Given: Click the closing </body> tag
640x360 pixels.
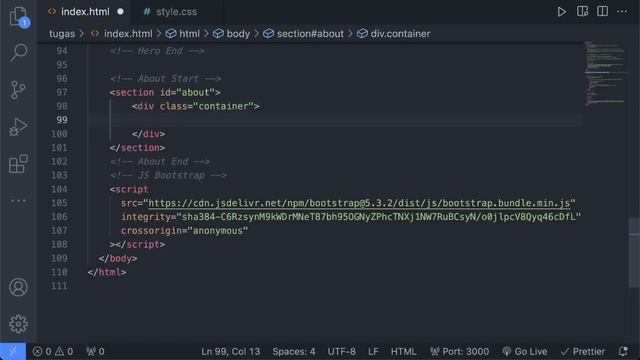Looking at the screenshot, I should pos(118,258).
